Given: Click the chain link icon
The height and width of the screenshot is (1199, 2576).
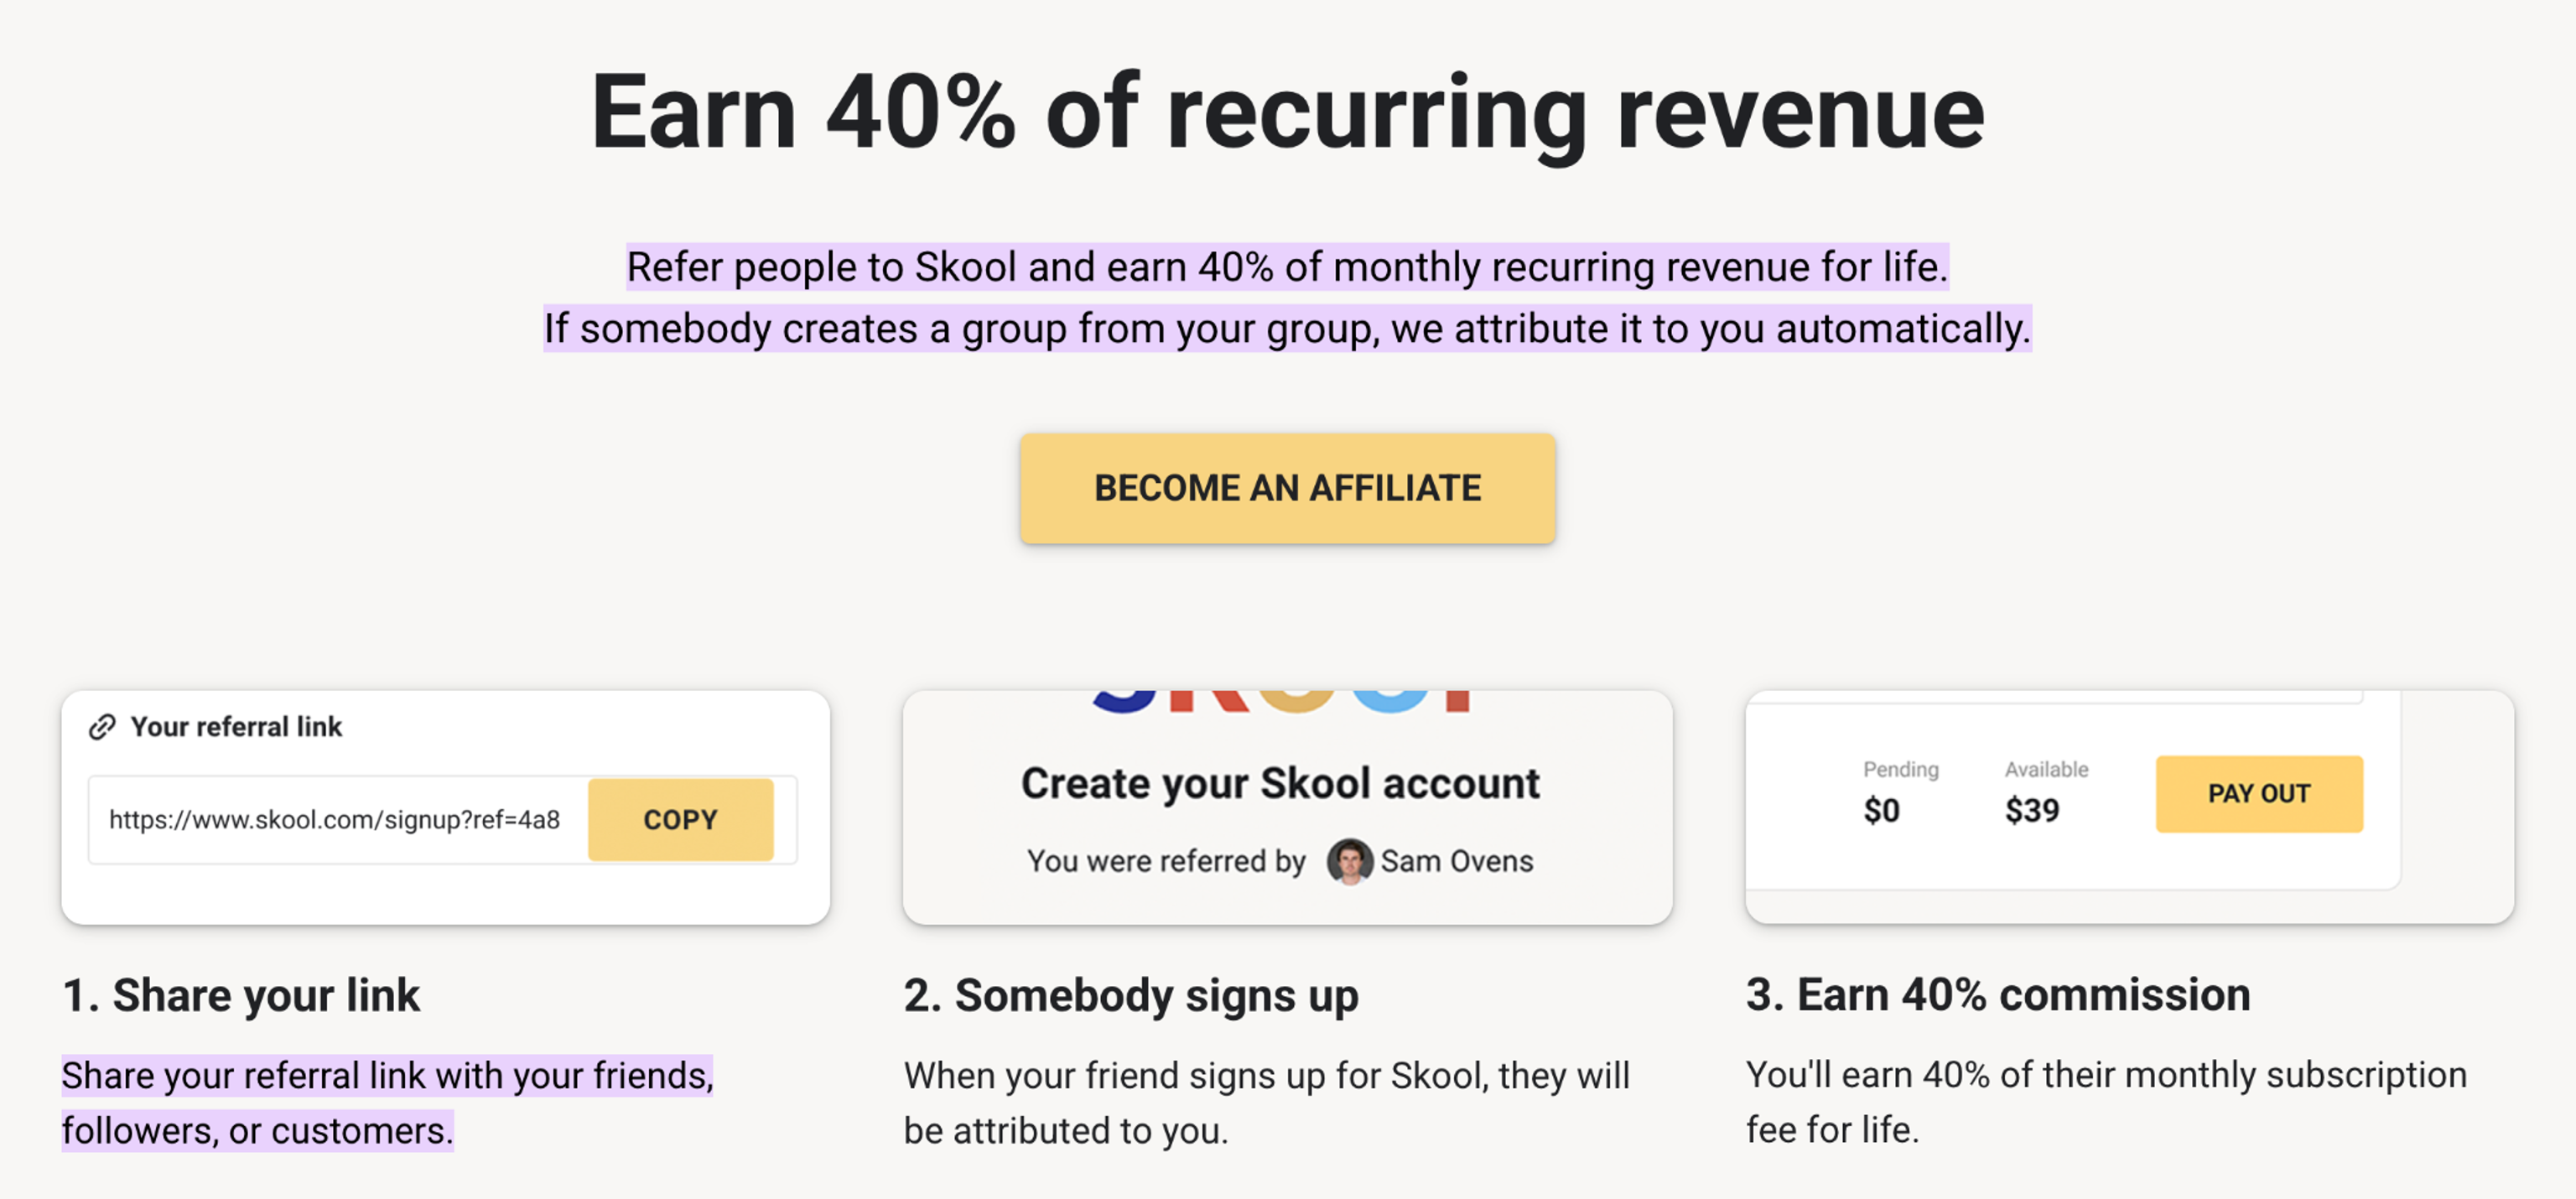Looking at the screenshot, I should (102, 727).
